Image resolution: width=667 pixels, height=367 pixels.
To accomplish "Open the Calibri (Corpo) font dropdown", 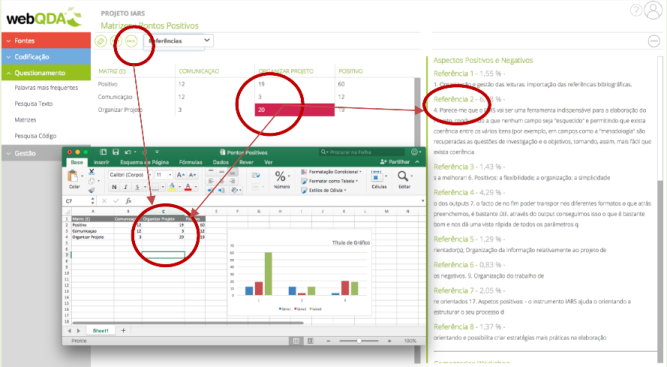I will pos(129,175).
